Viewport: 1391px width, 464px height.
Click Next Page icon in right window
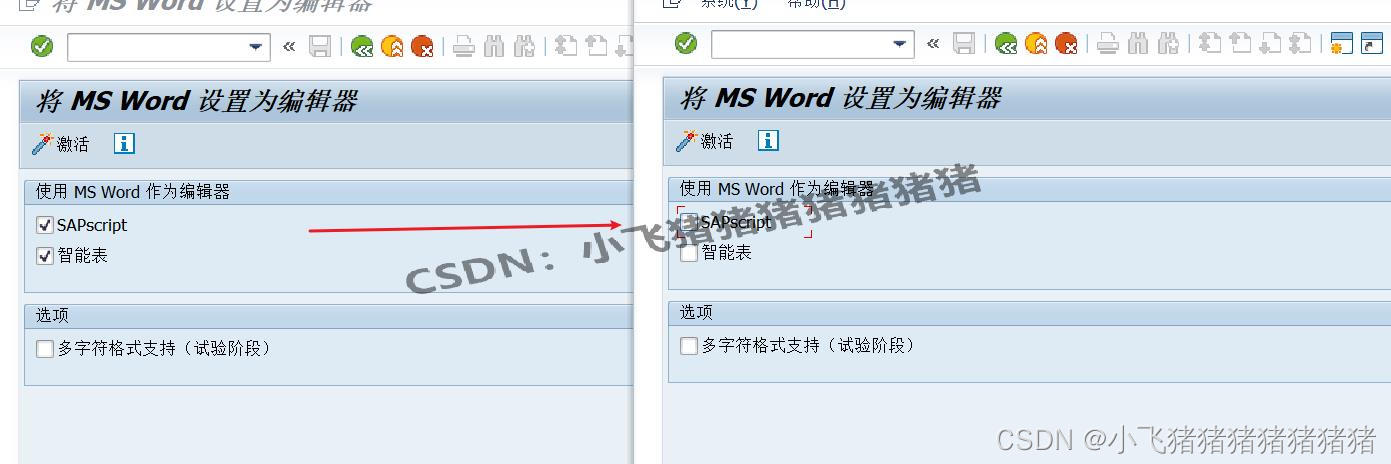click(x=1270, y=43)
